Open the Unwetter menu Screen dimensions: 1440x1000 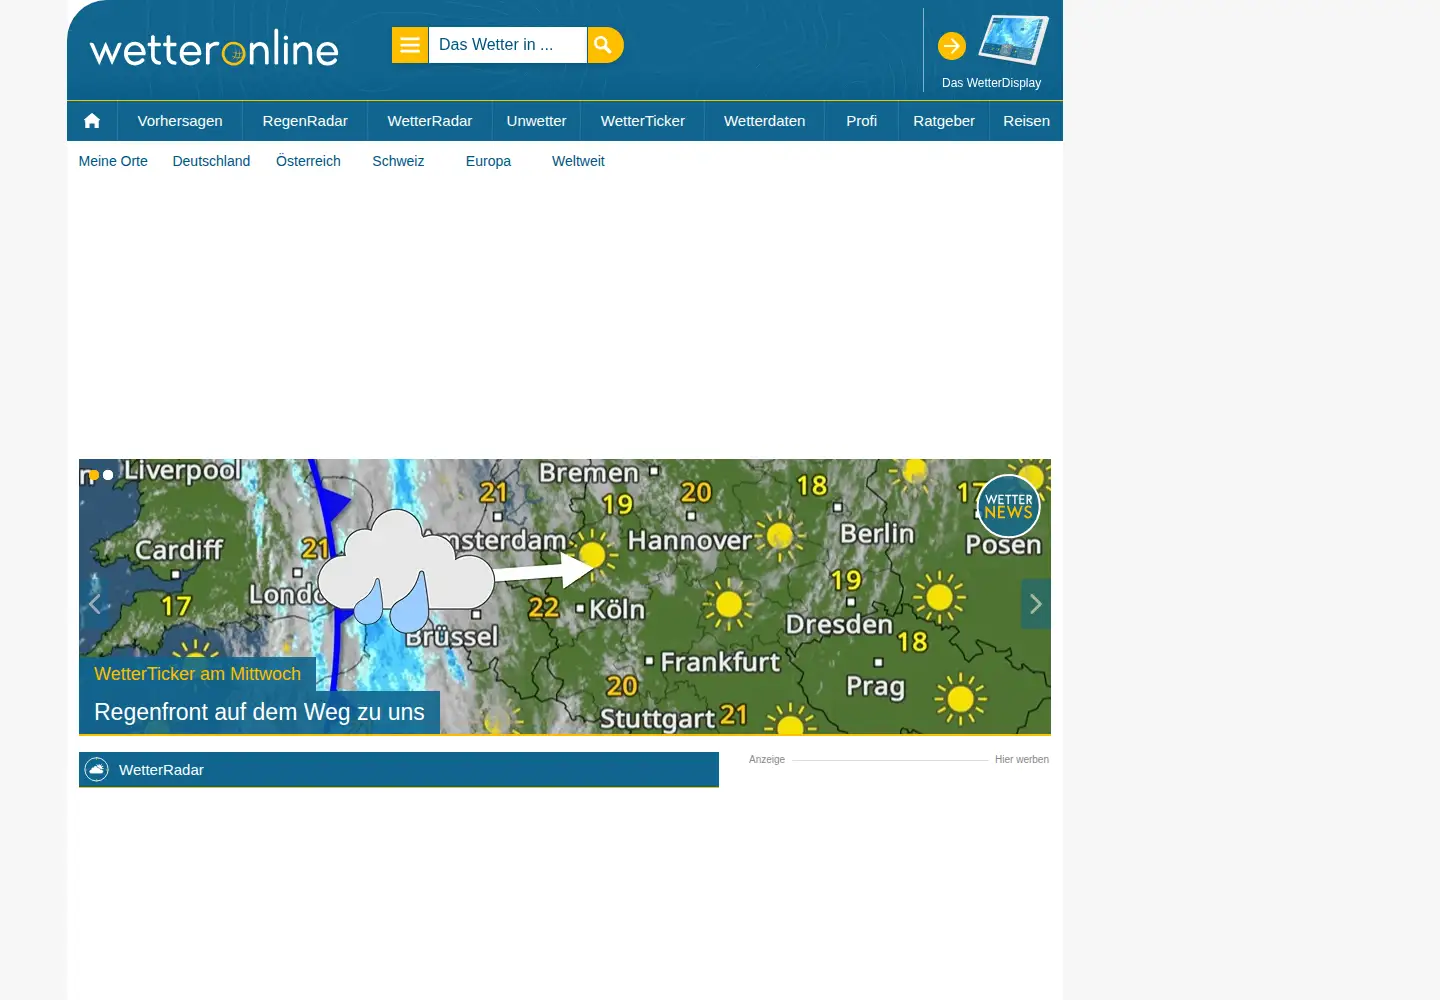536,121
